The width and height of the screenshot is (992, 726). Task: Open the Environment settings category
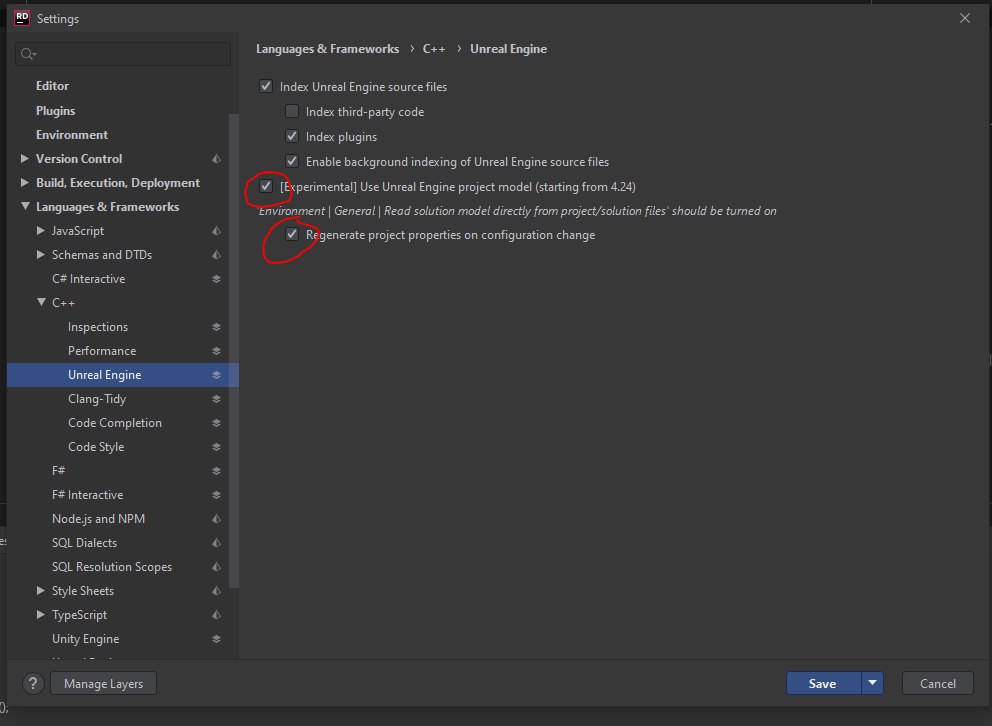72,135
